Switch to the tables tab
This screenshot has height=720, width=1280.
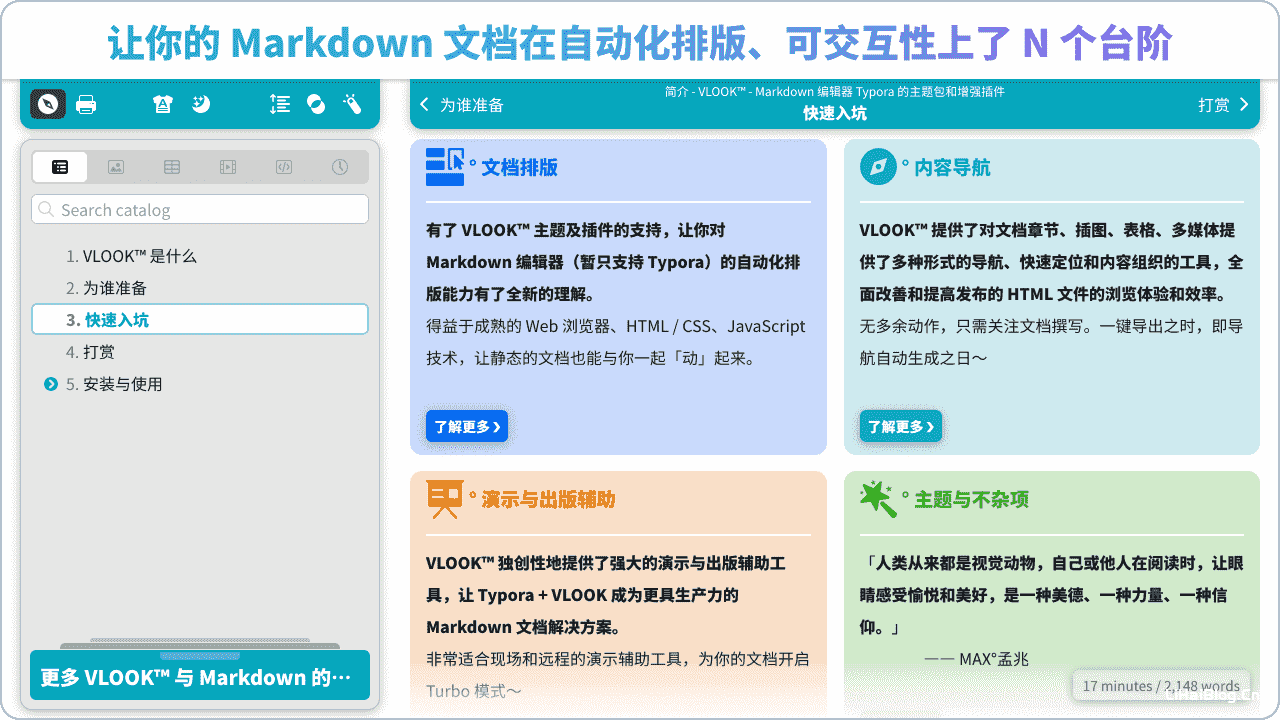click(172, 167)
